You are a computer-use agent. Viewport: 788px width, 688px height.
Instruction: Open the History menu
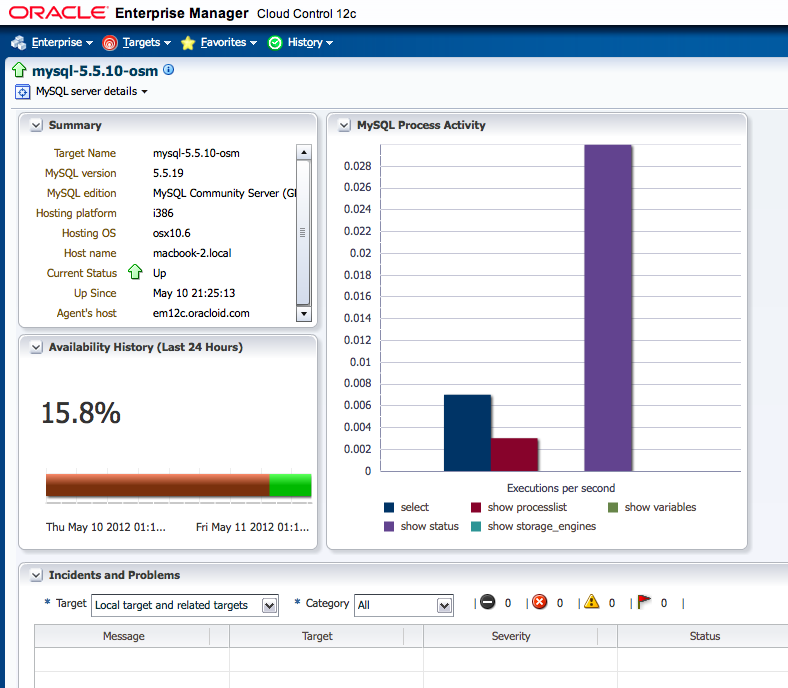(301, 43)
